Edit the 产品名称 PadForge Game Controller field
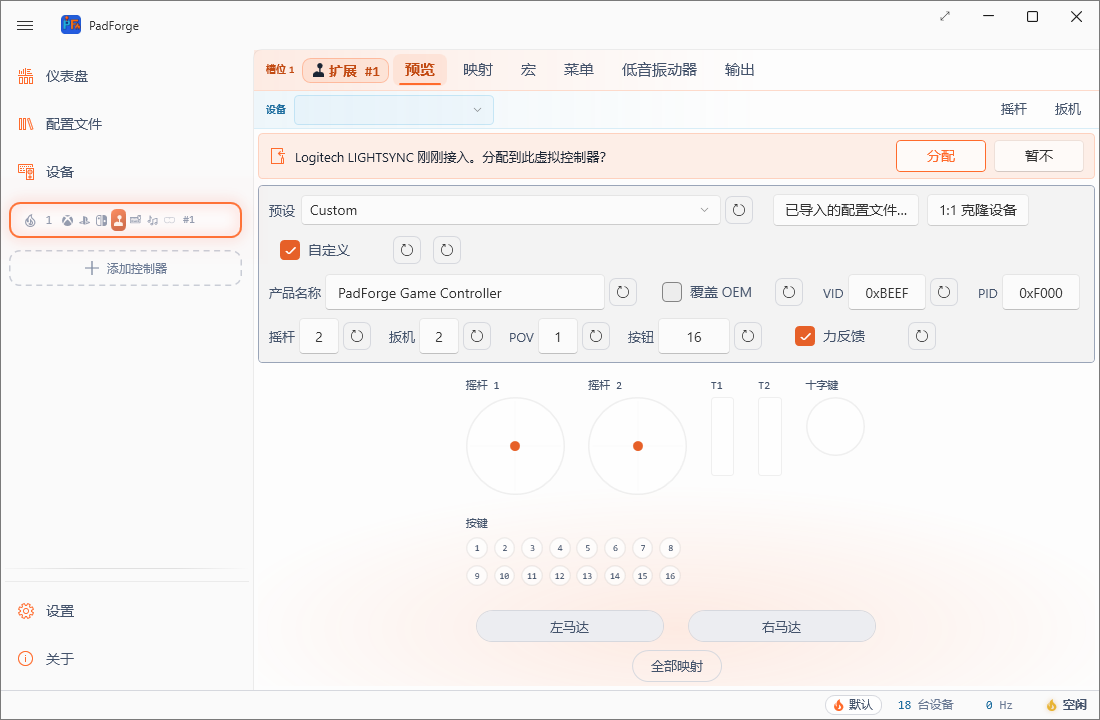Viewport: 1100px width, 720px height. (464, 293)
